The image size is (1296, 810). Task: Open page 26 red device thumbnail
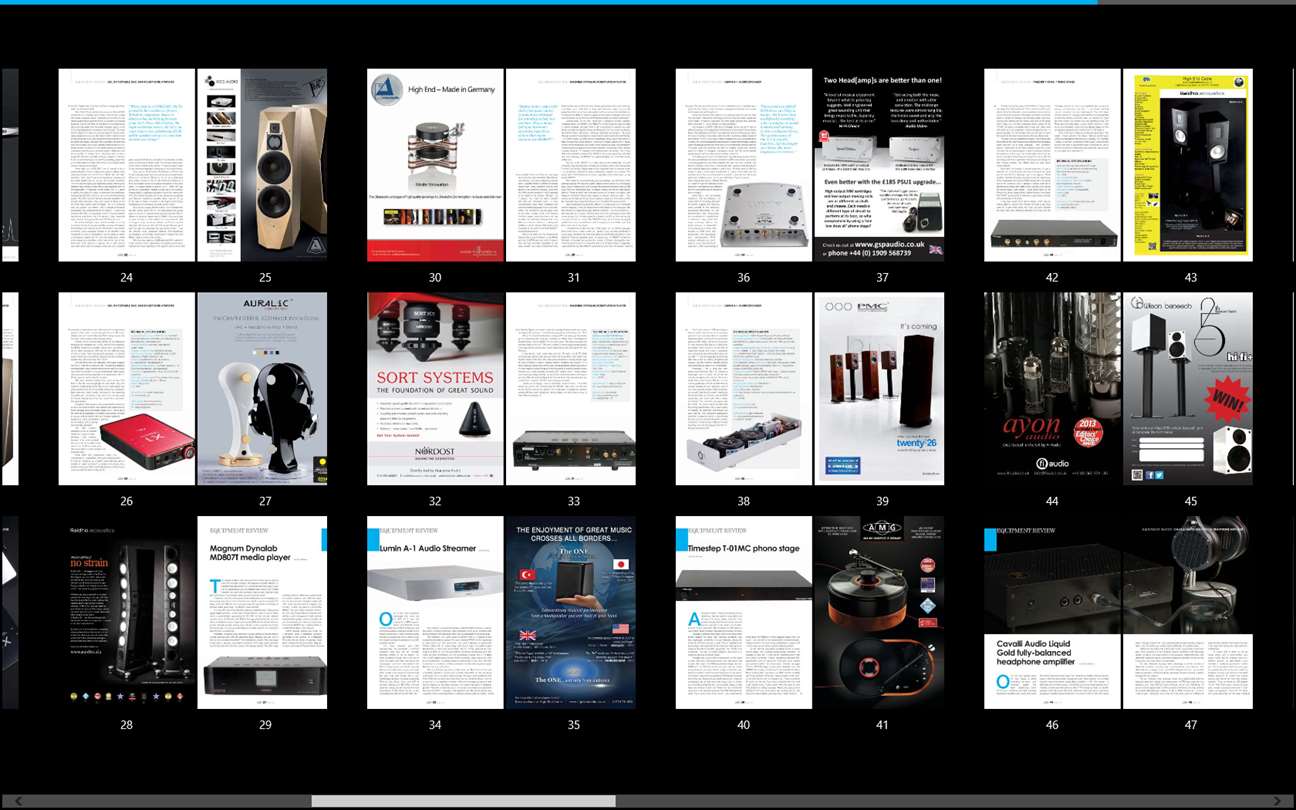[127, 389]
